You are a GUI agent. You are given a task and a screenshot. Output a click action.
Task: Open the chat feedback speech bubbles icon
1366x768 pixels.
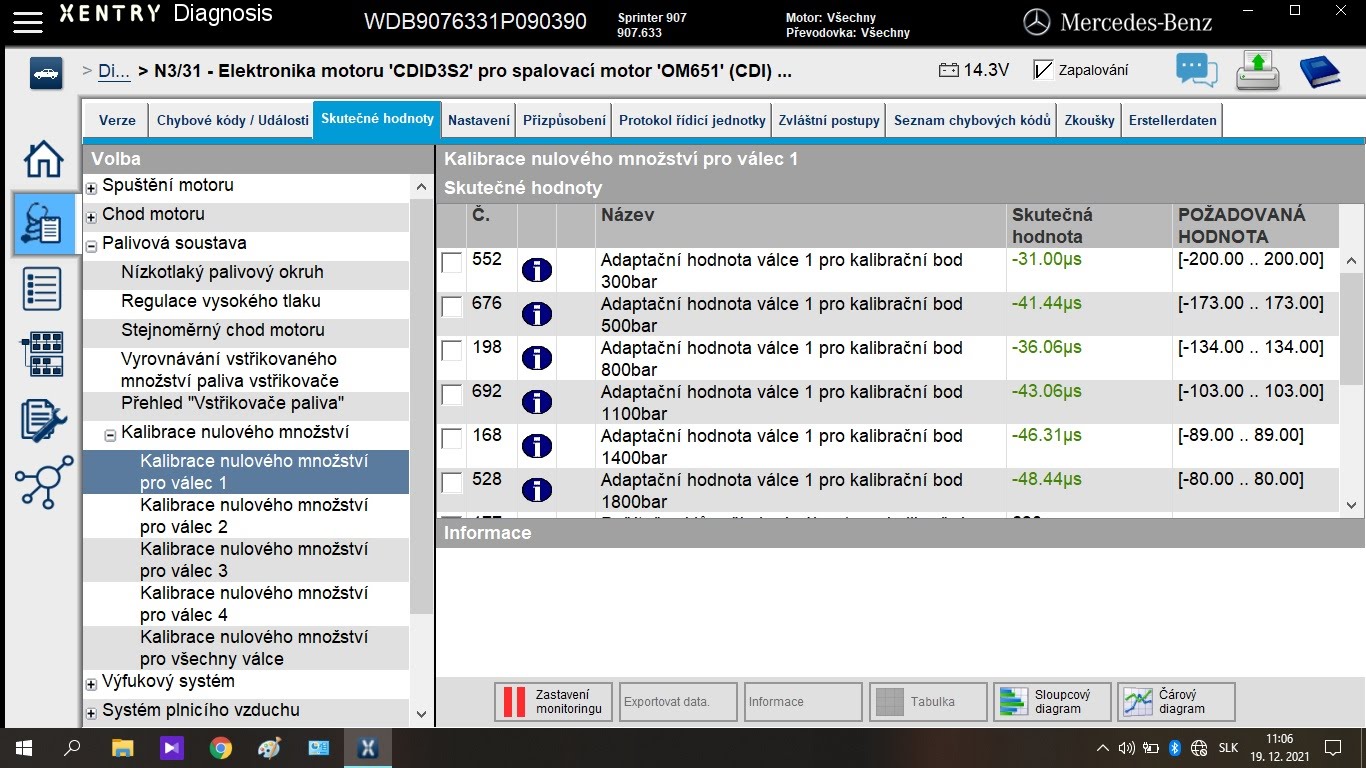1197,71
